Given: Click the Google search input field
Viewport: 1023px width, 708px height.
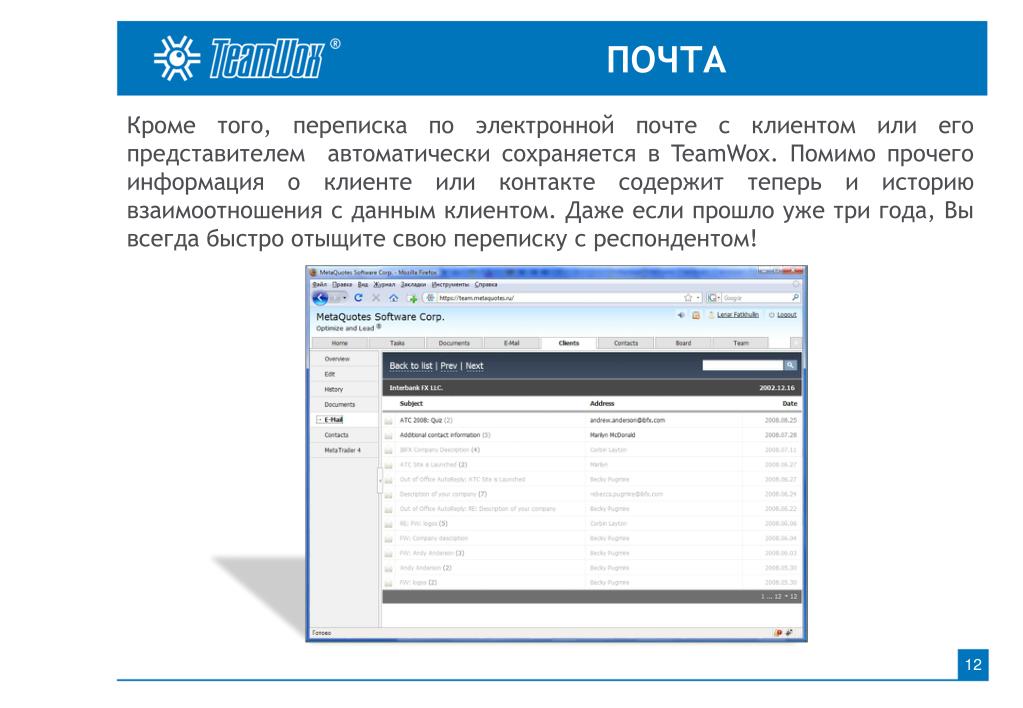Looking at the screenshot, I should click(756, 298).
